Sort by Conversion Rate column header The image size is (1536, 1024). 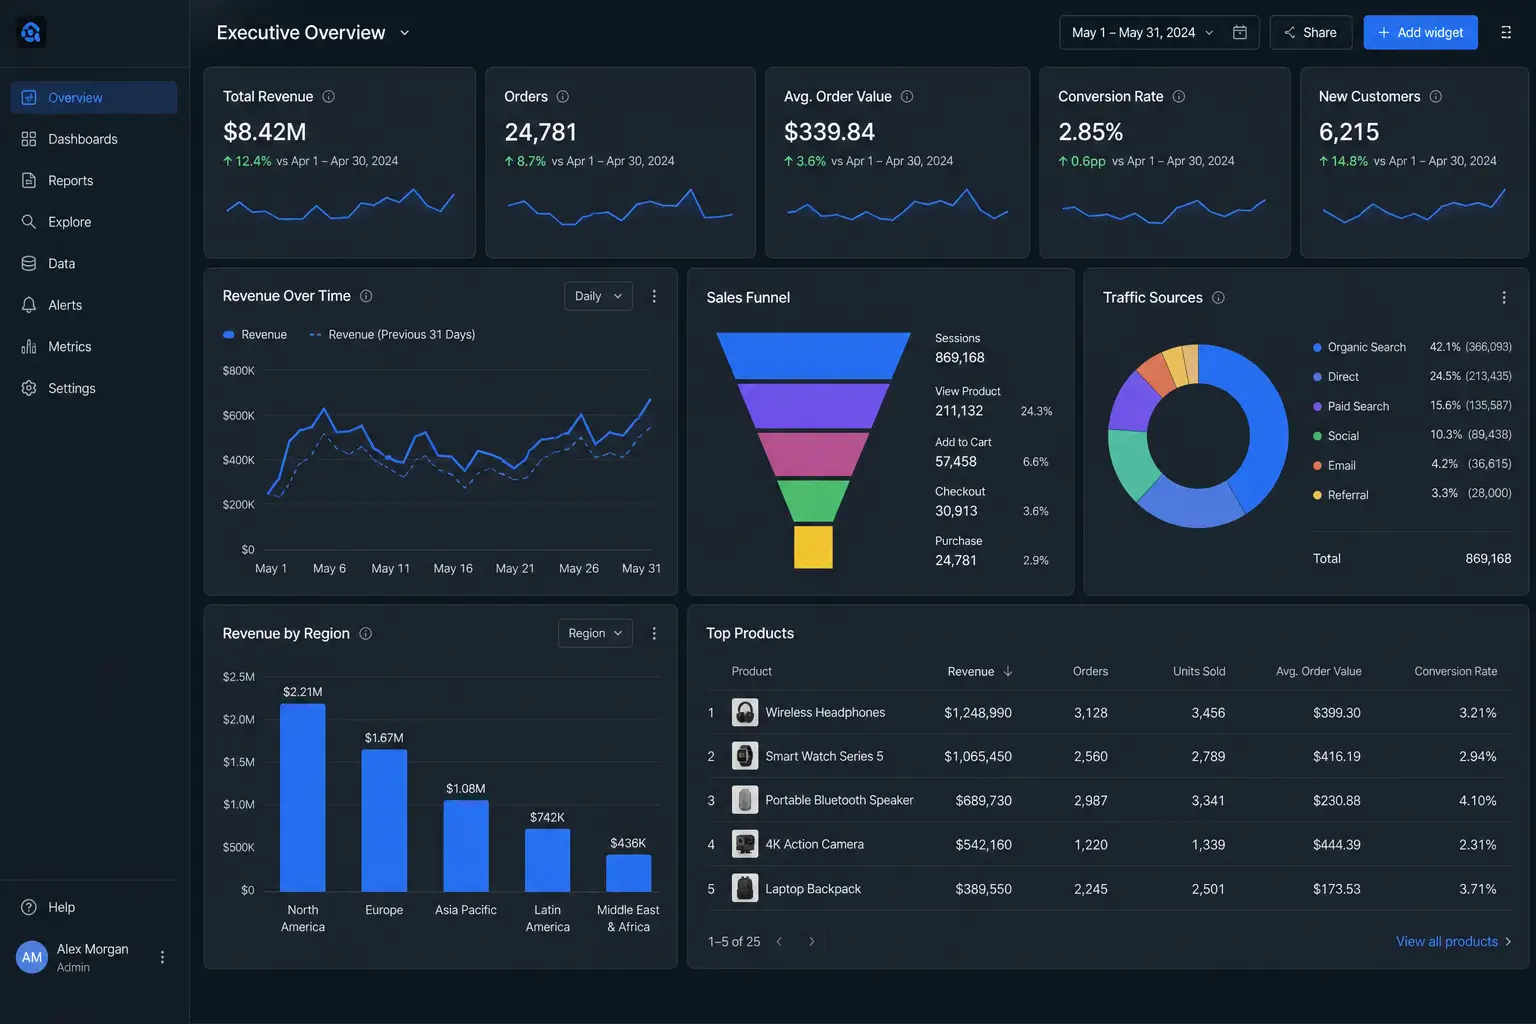click(x=1456, y=672)
